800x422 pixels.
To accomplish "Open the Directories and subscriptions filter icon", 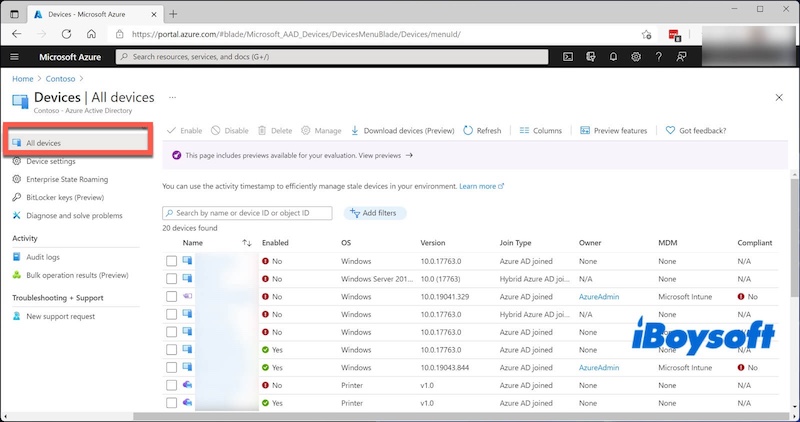I will [591, 57].
